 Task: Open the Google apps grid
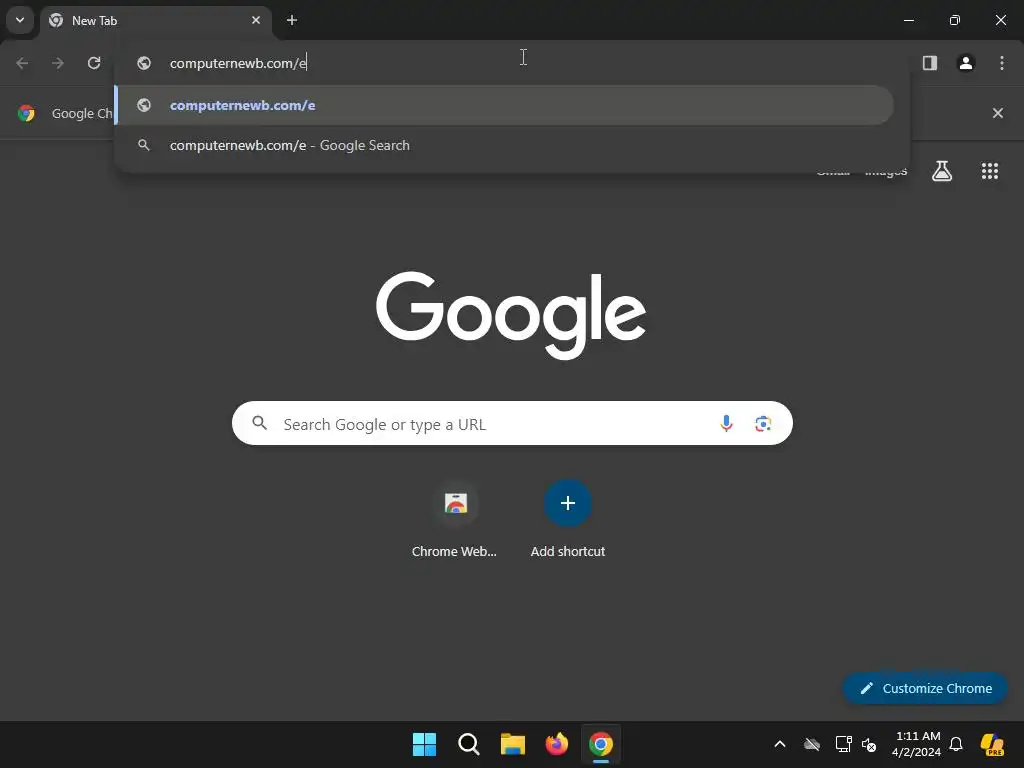[x=990, y=171]
